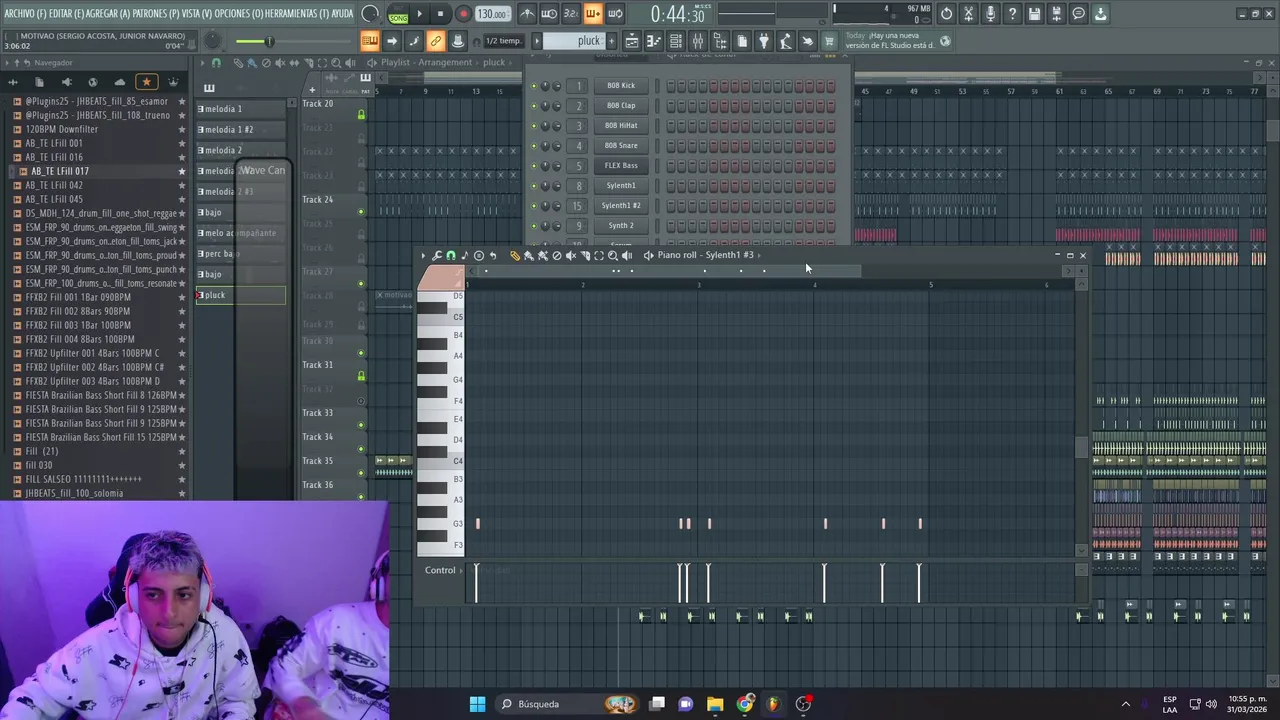
Task: Click the export/render download icon
Action: coord(1100,14)
